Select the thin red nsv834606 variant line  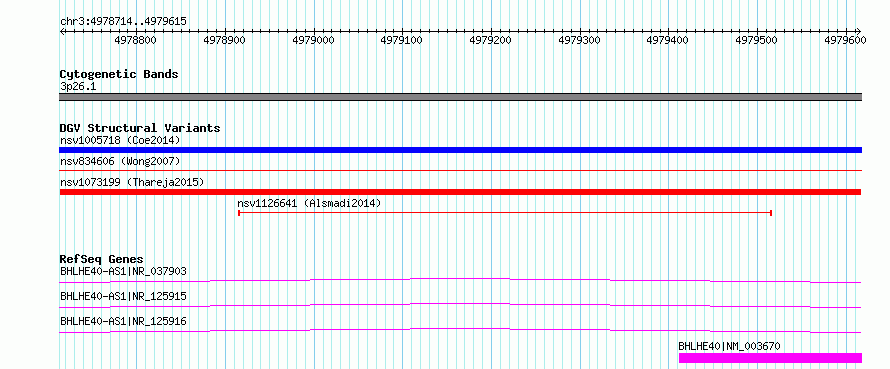coord(460,170)
